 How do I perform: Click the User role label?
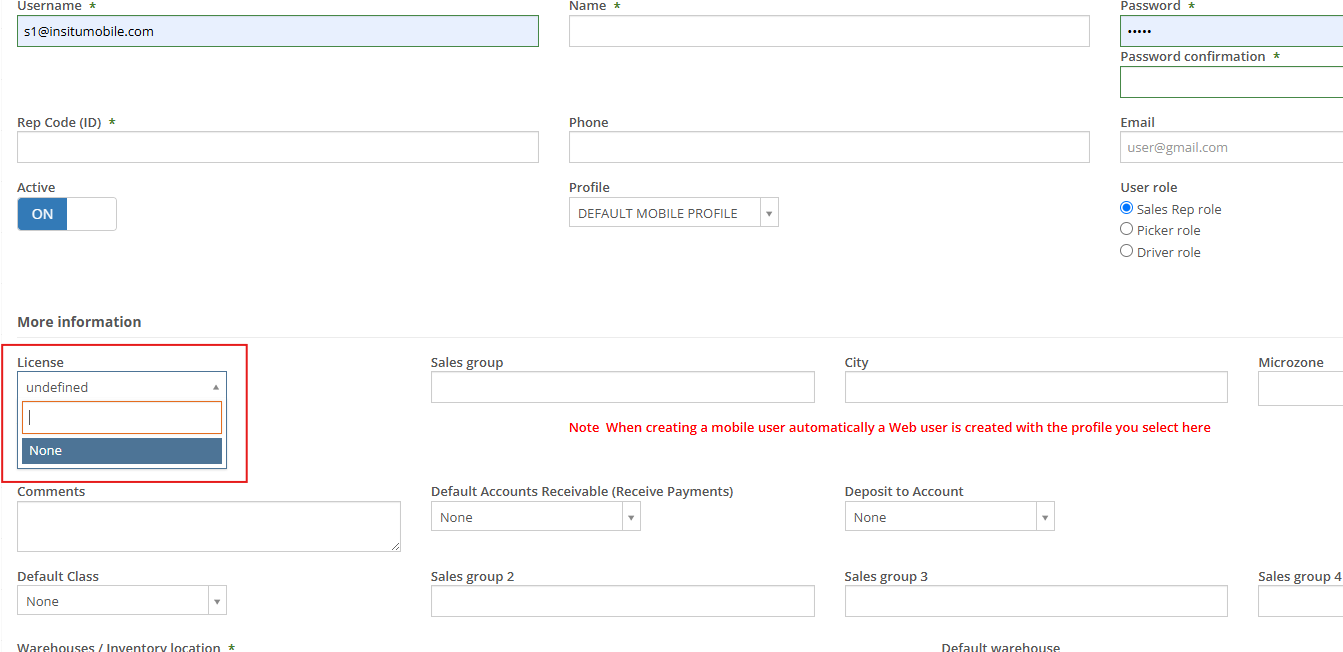click(x=1149, y=187)
